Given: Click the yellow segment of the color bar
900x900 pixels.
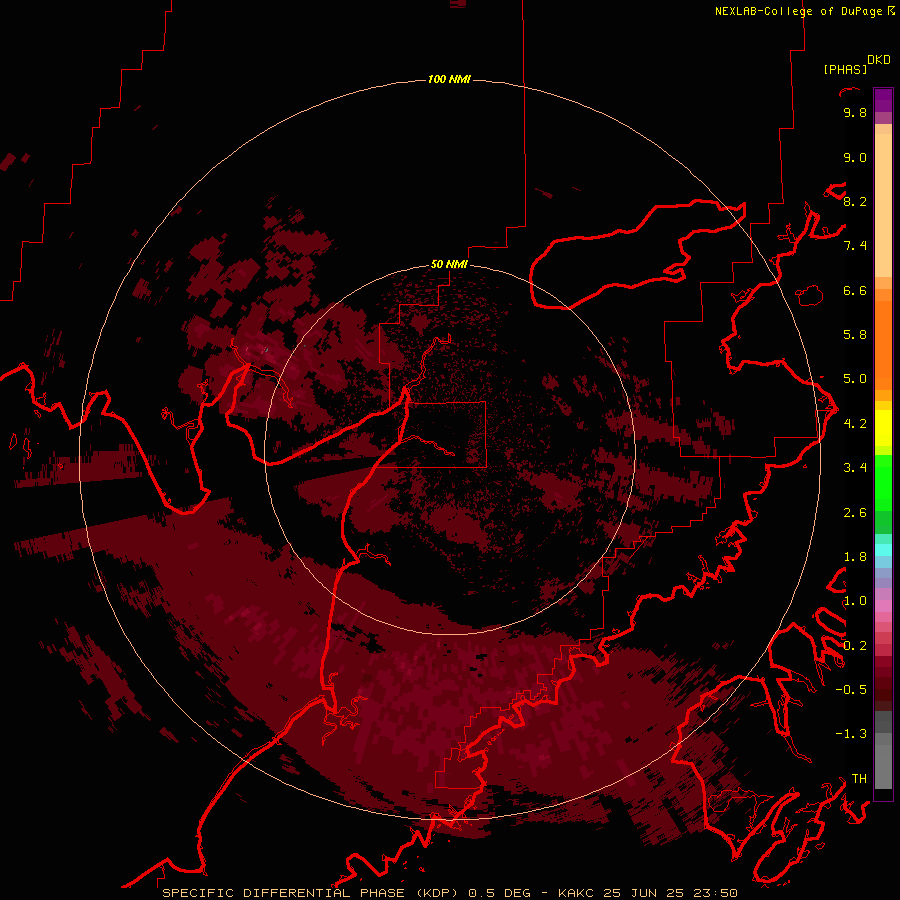Looking at the screenshot, I should 883,428.
